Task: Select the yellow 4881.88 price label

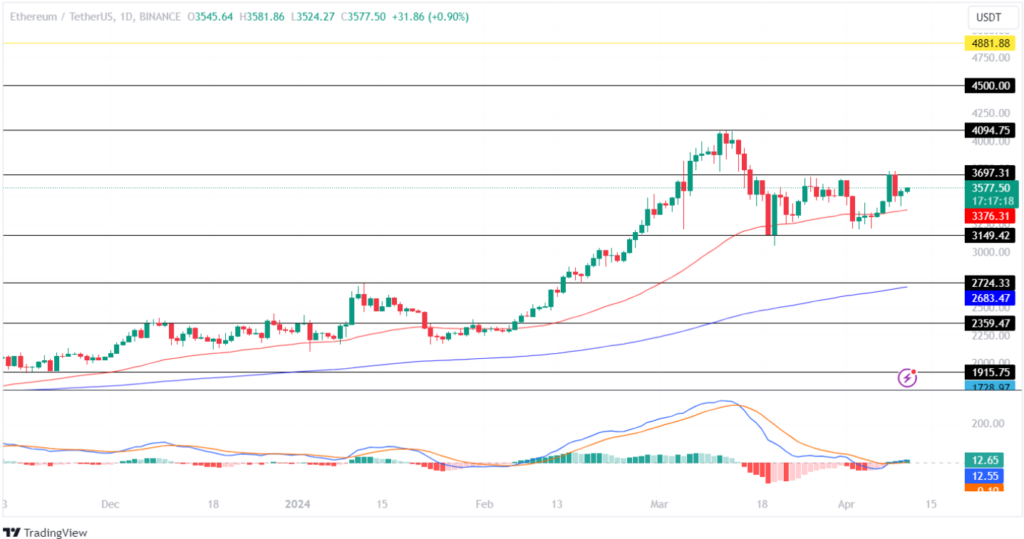Action: (x=990, y=43)
